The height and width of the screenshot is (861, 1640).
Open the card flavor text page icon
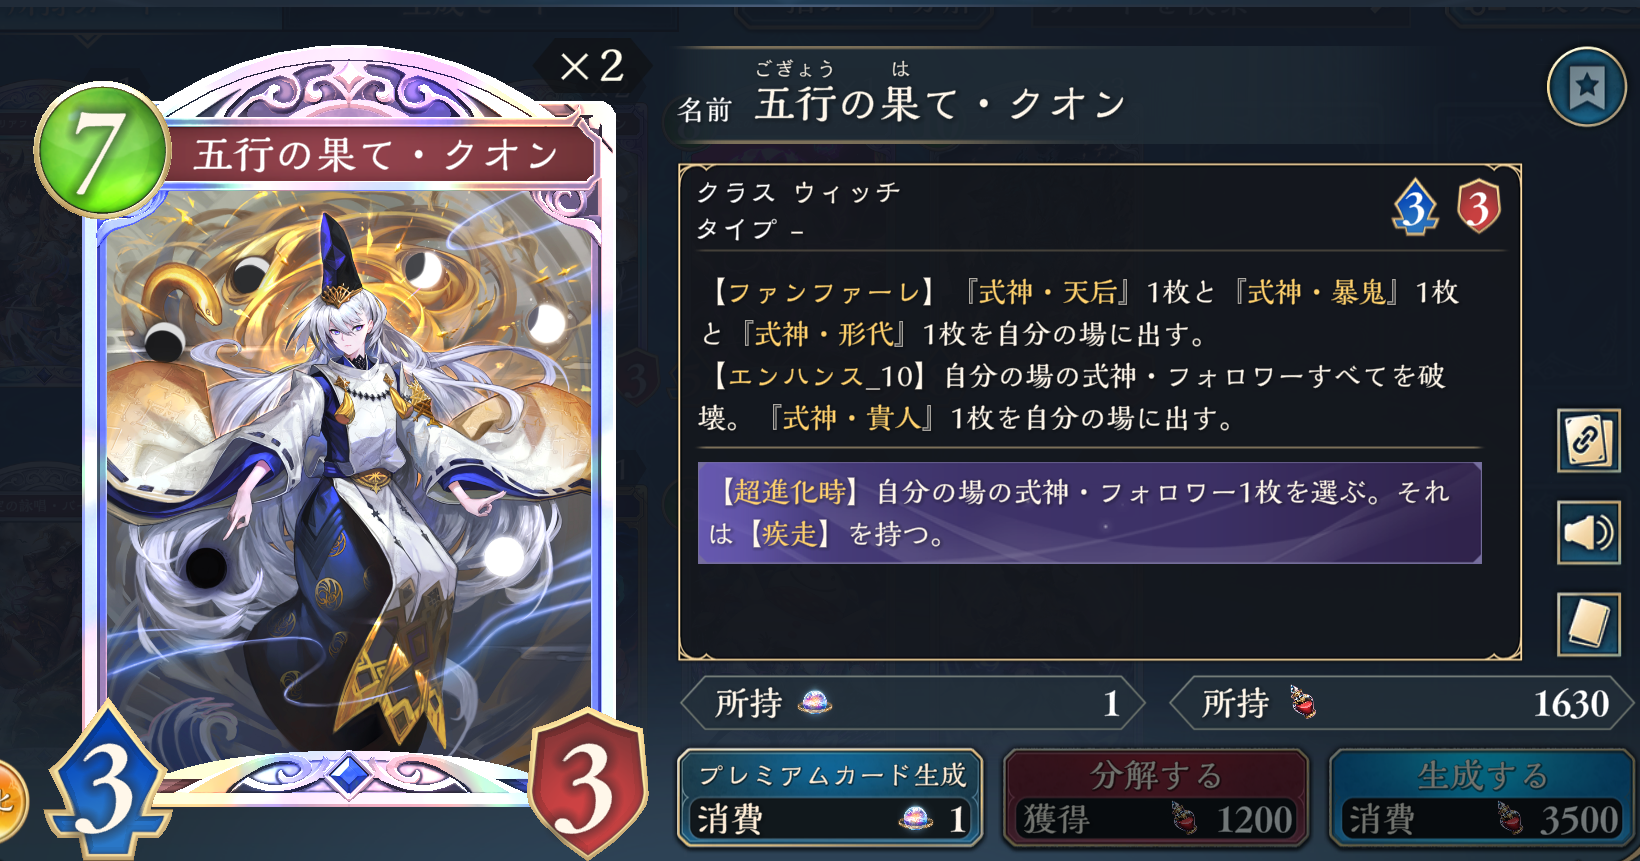pos(1588,624)
